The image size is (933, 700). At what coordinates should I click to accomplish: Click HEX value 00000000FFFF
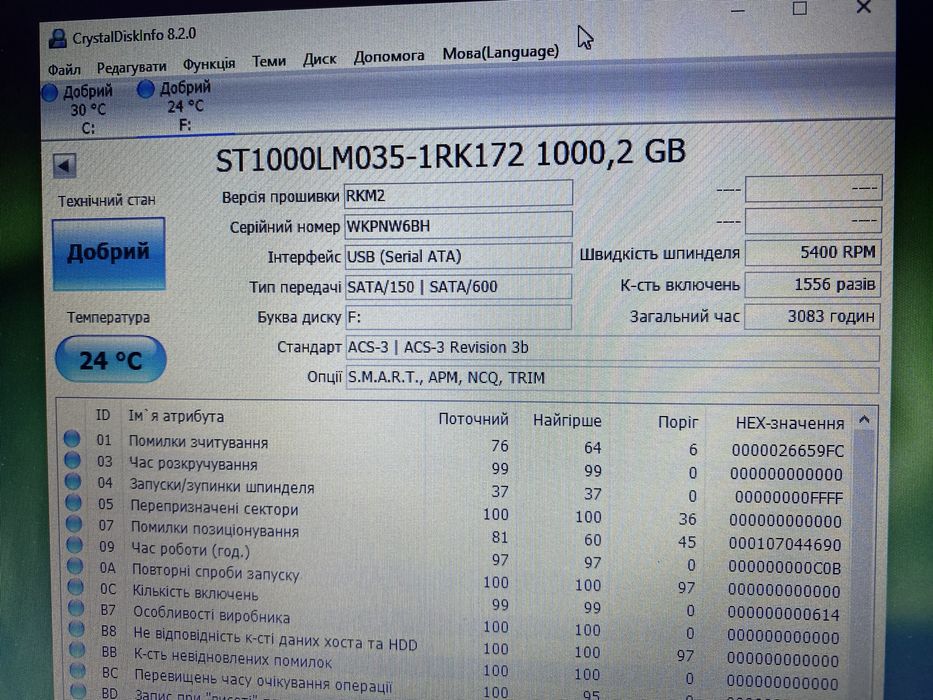point(789,497)
